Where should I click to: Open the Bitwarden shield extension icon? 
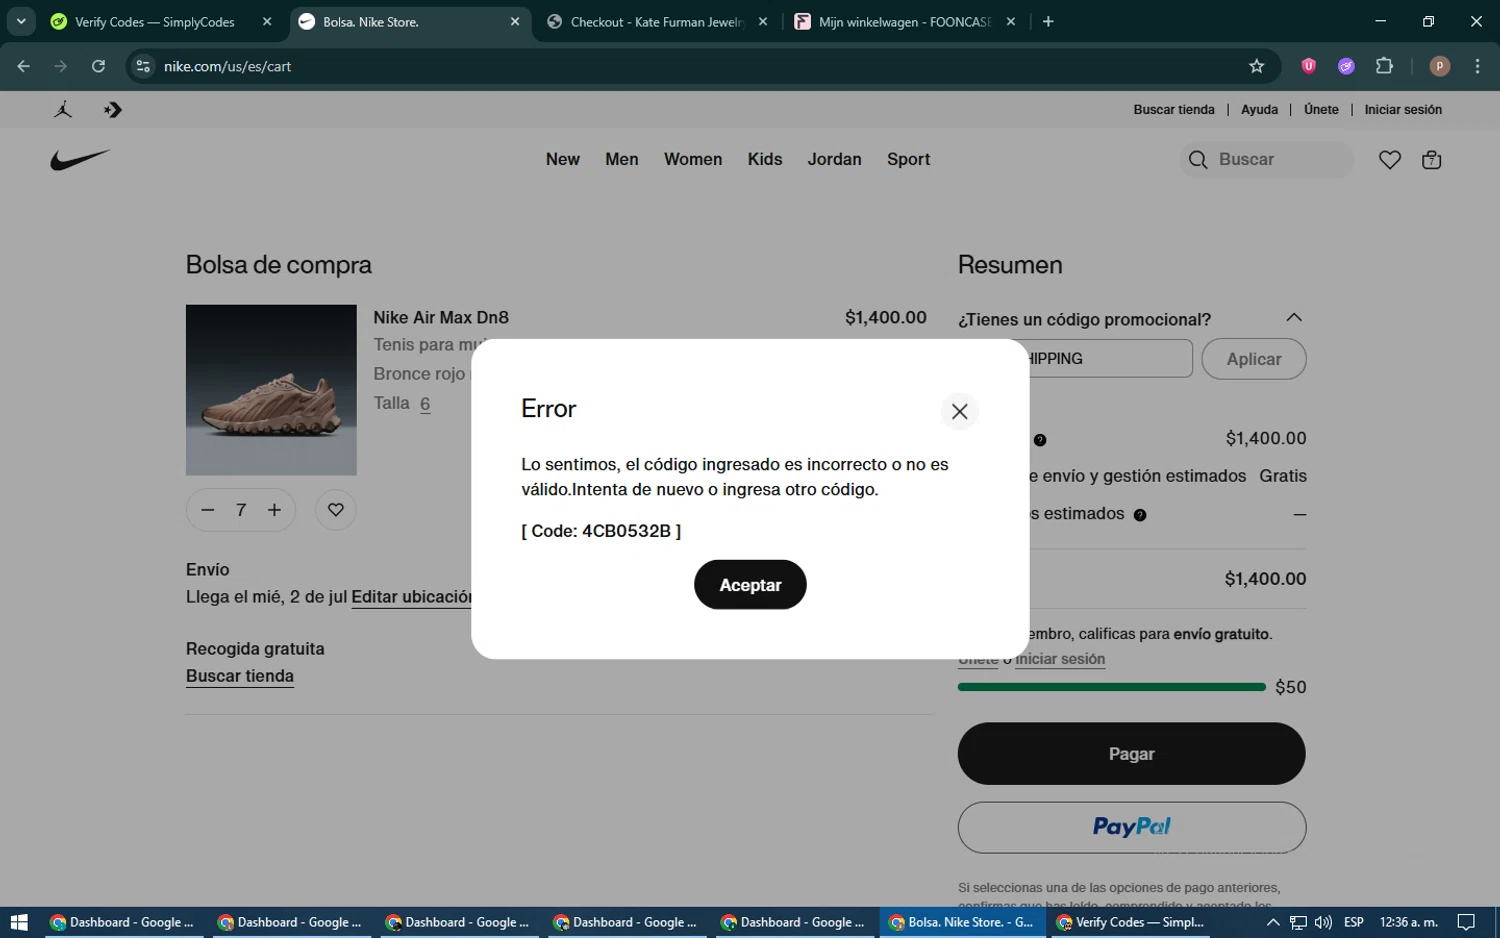point(1308,66)
